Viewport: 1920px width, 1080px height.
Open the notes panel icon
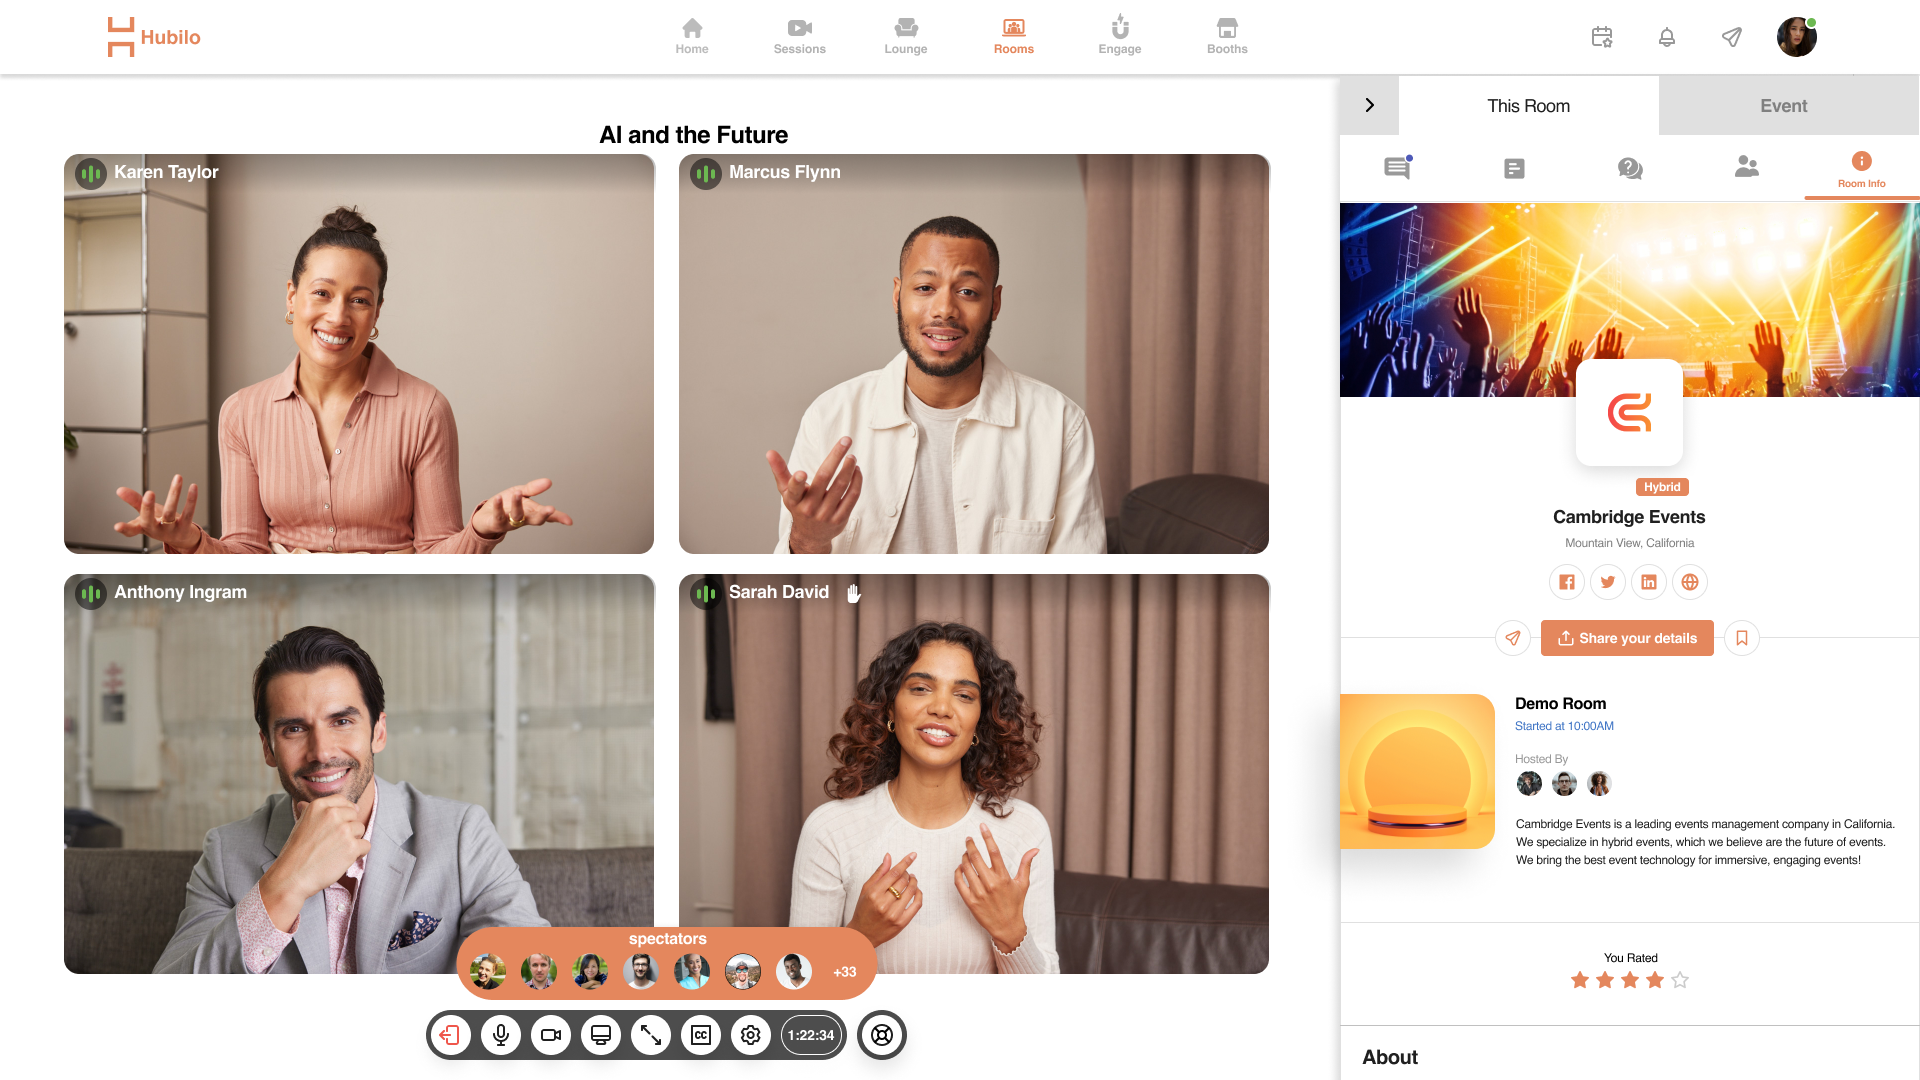[x=1513, y=168]
